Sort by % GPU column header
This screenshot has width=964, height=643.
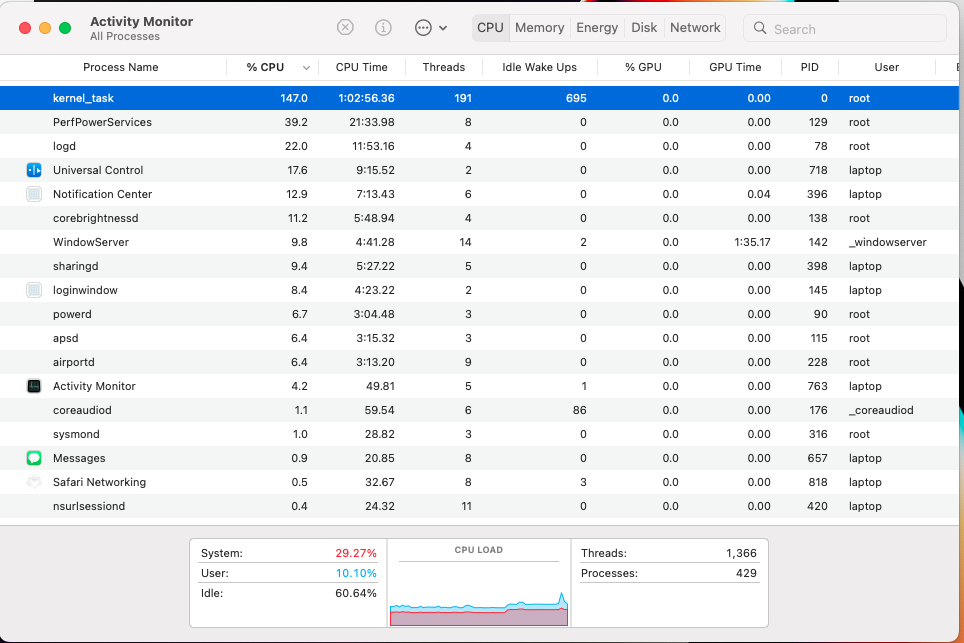[643, 68]
